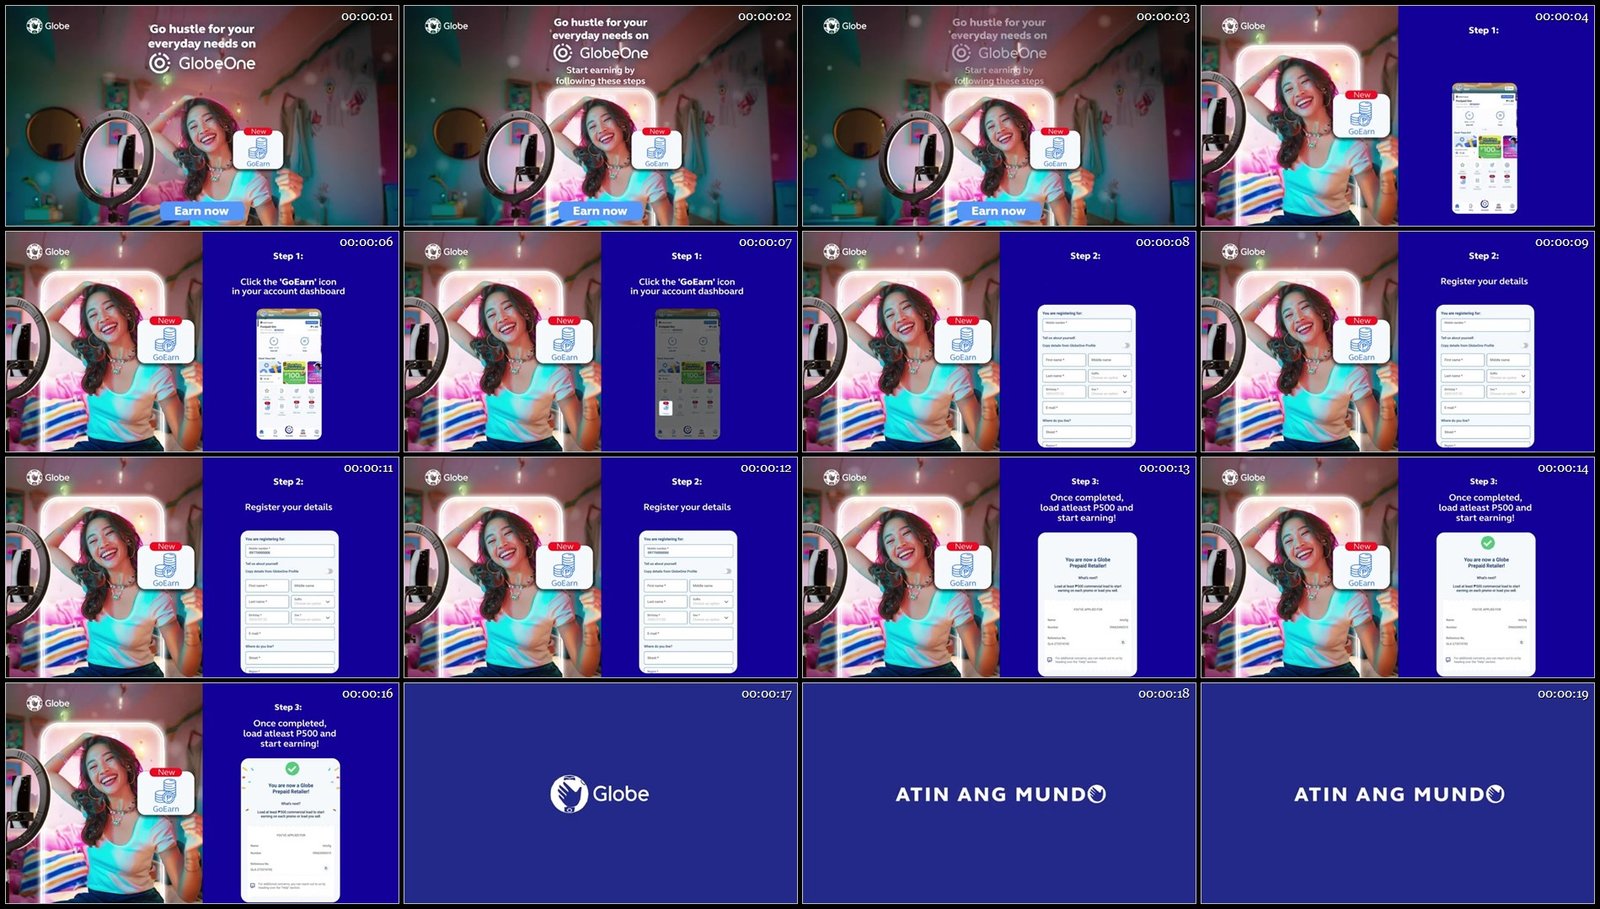Click the 00:00:19 timestamp label
The height and width of the screenshot is (909, 1600).
coord(1563,694)
